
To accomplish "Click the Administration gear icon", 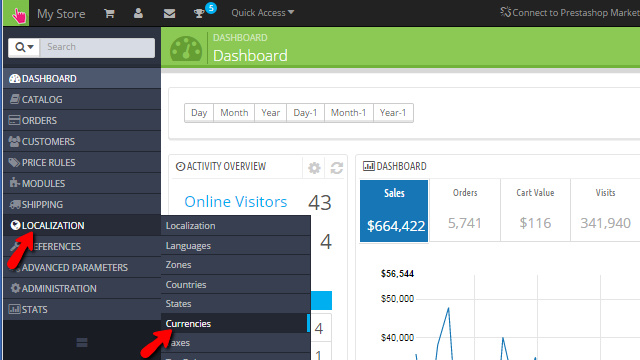I will click(15, 288).
